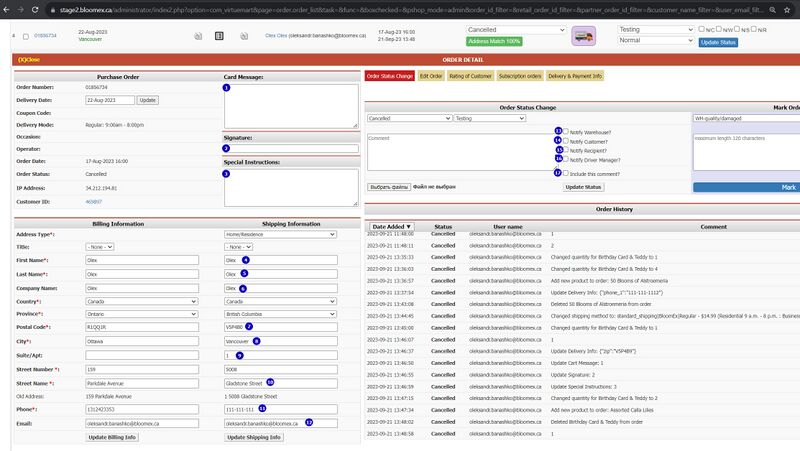Click billing Phone field

142,409
